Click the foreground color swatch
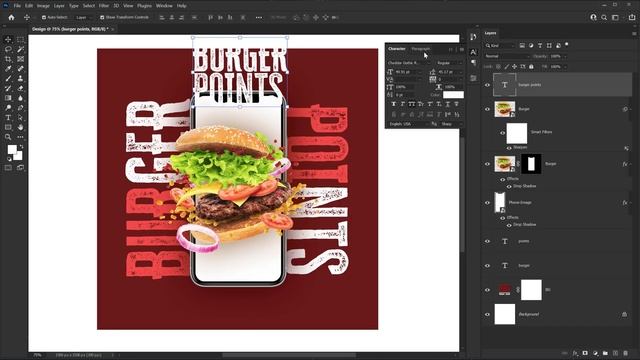Image resolution: width=640 pixels, height=360 pixels. [12, 149]
